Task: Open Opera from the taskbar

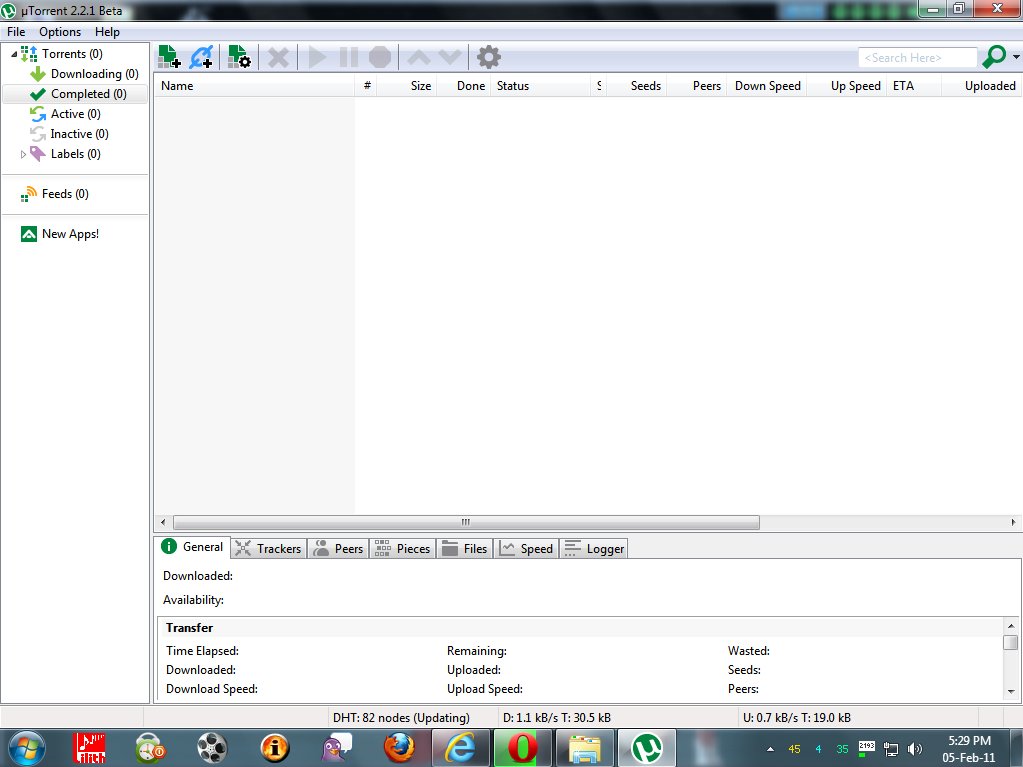Action: (522, 748)
